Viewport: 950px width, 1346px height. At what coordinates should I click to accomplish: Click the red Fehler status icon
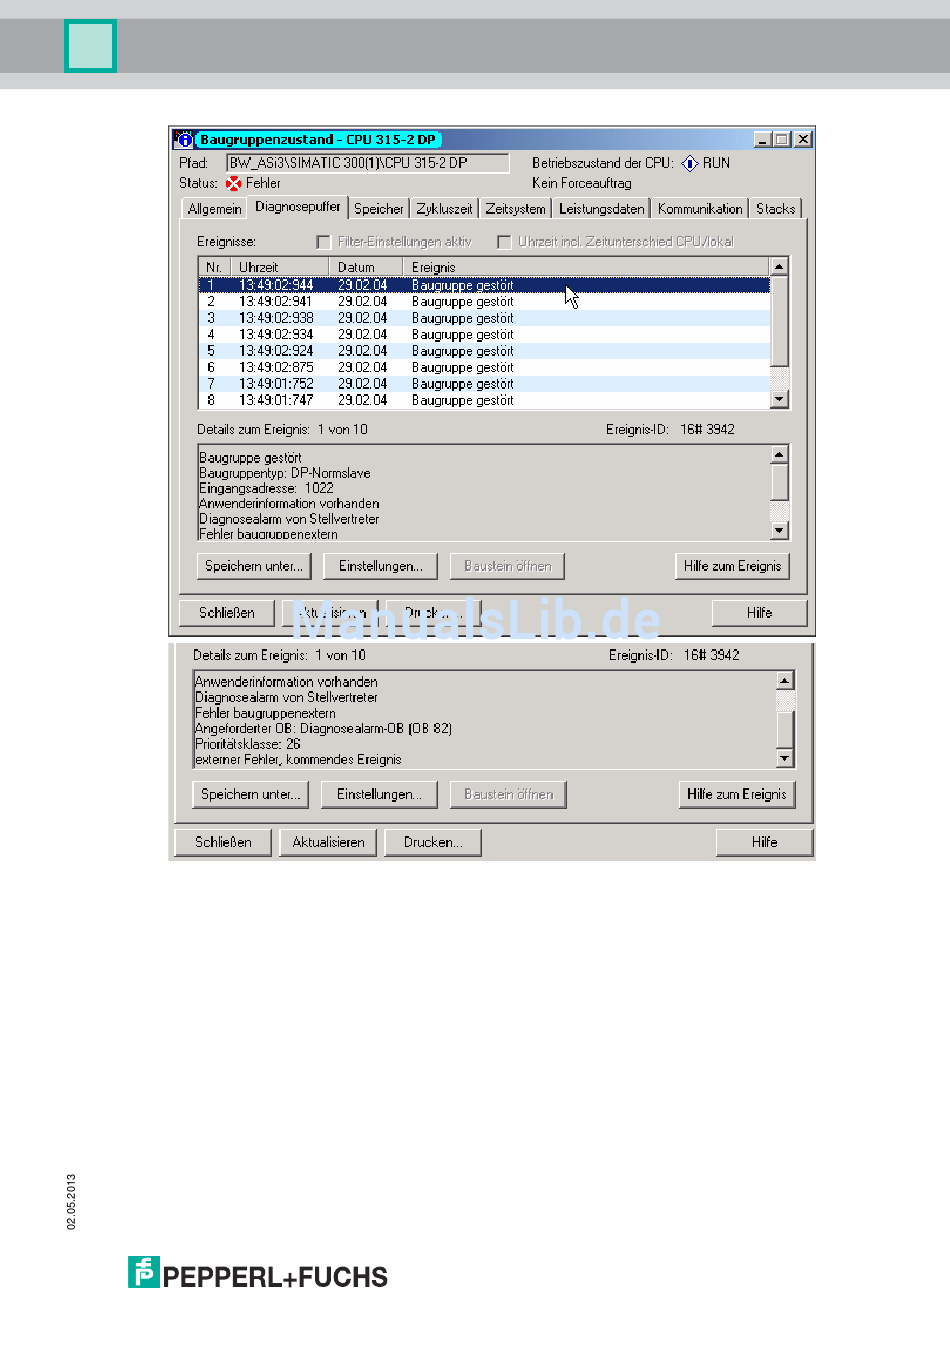[x=233, y=183]
